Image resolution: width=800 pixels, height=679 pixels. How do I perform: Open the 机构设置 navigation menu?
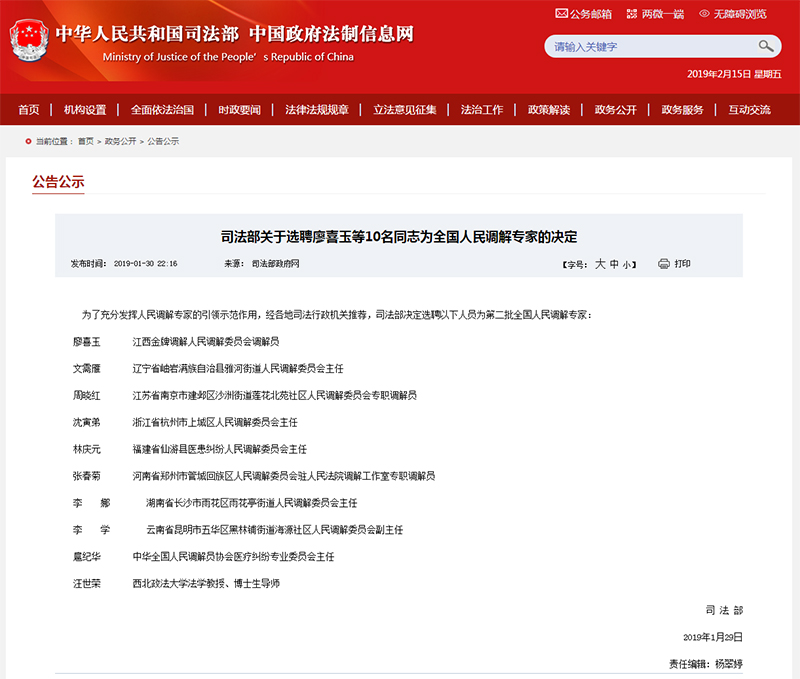(x=85, y=110)
